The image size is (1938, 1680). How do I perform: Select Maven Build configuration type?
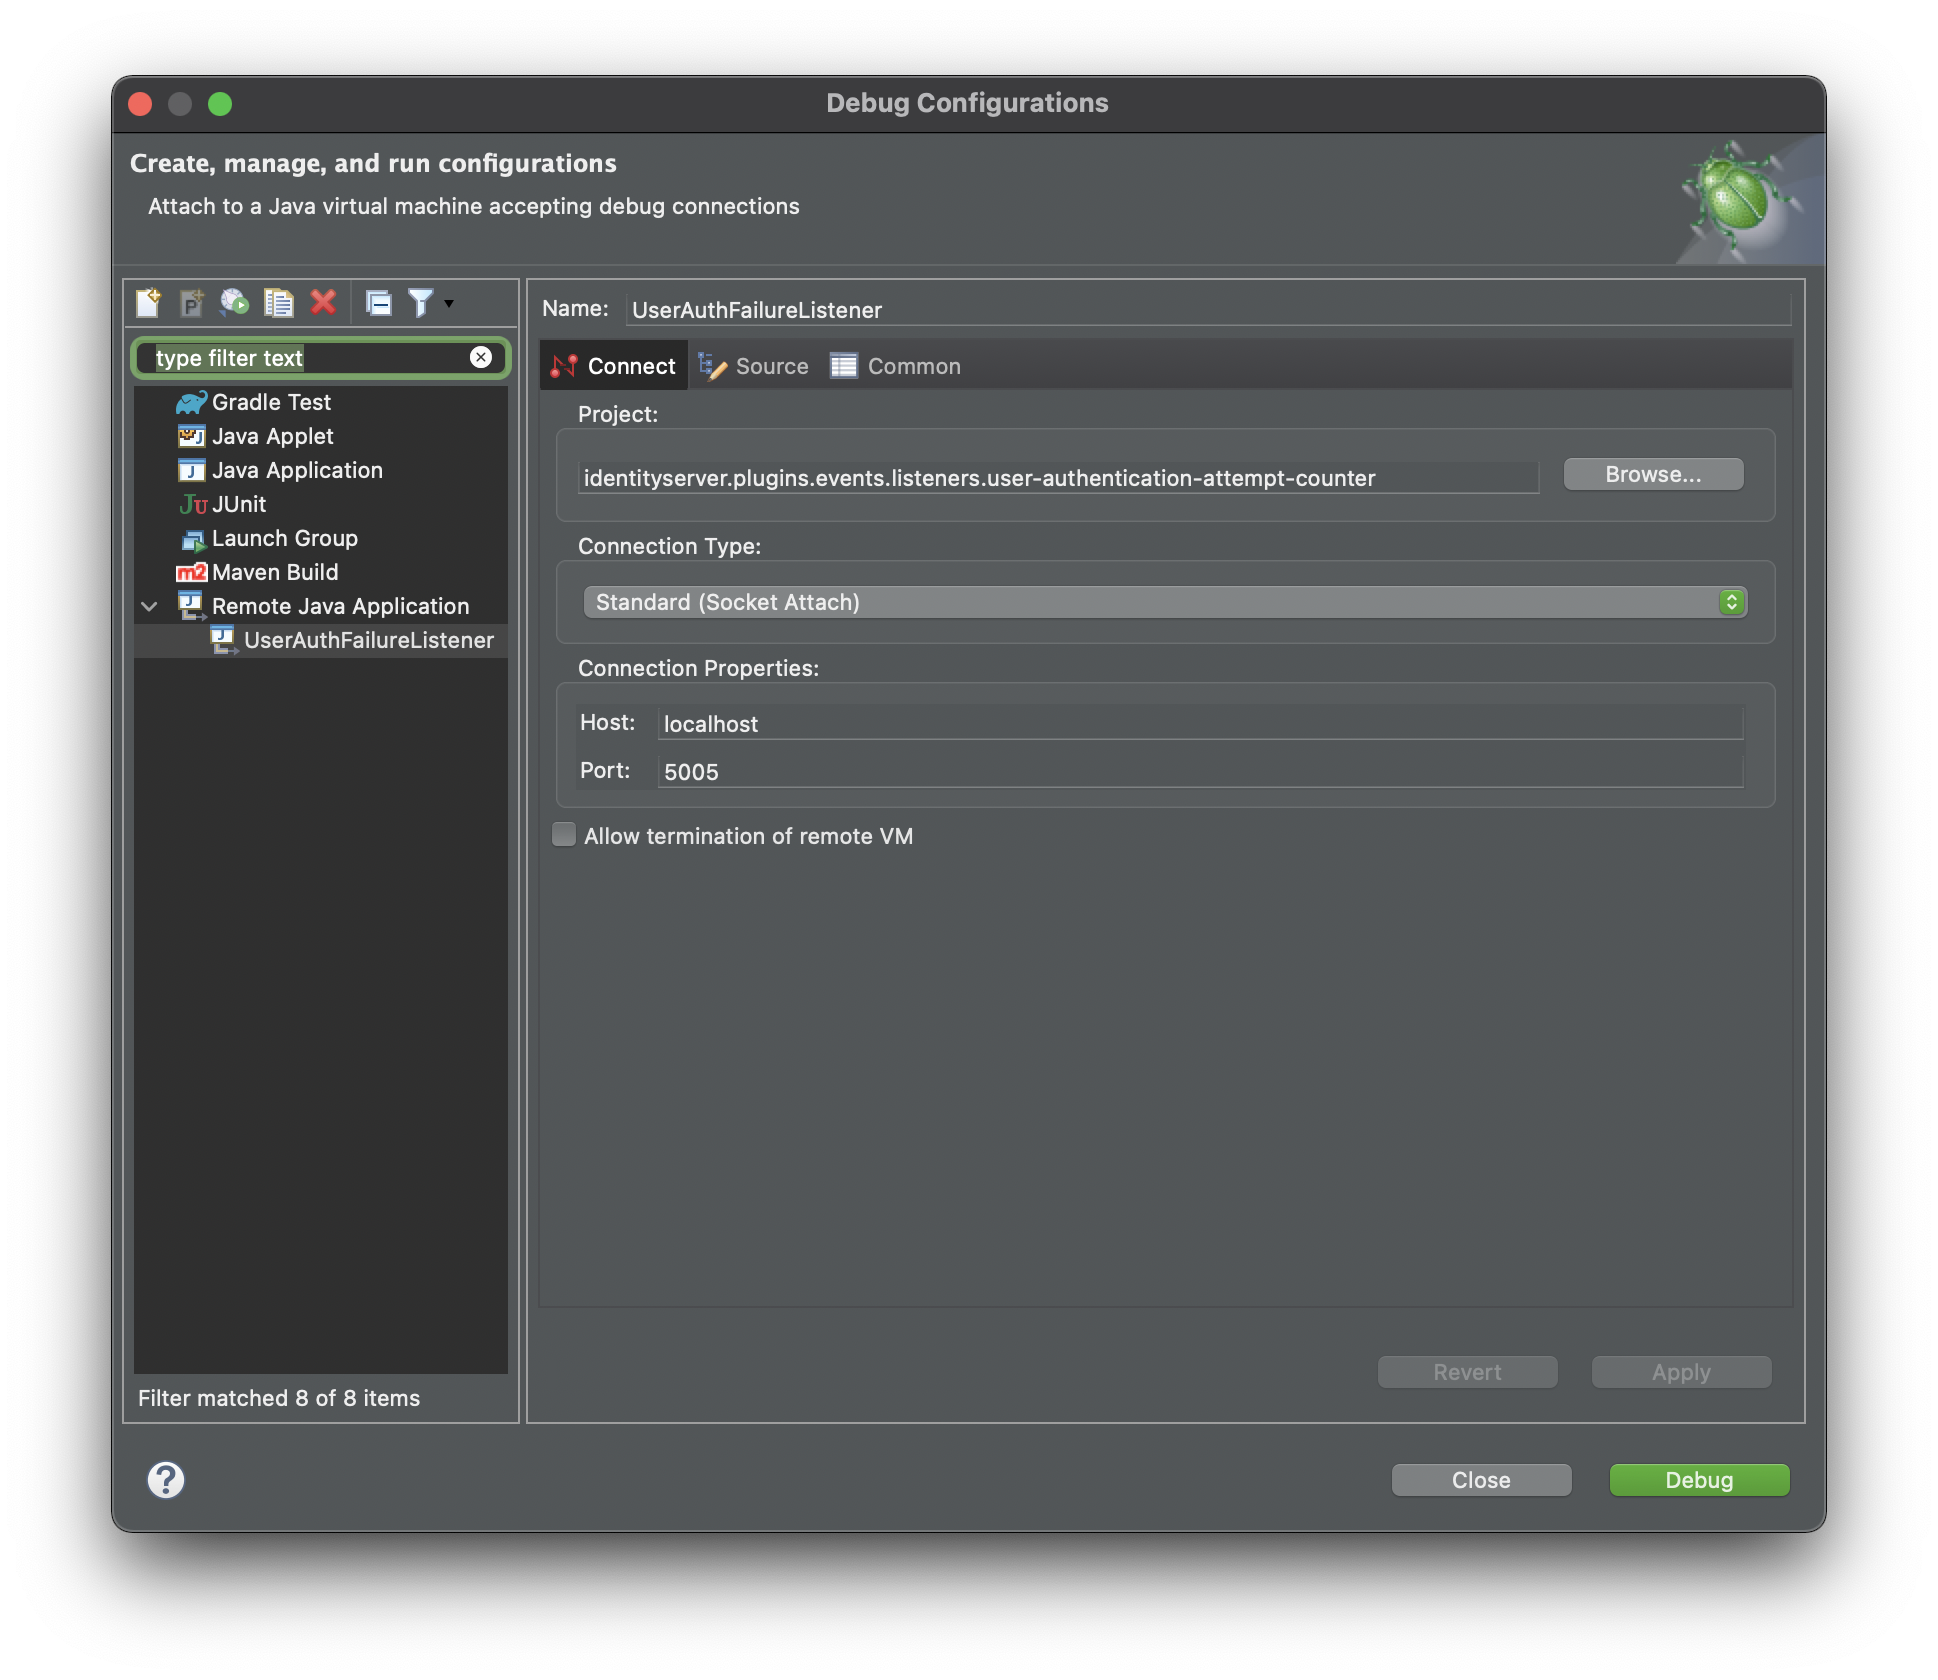[x=275, y=572]
